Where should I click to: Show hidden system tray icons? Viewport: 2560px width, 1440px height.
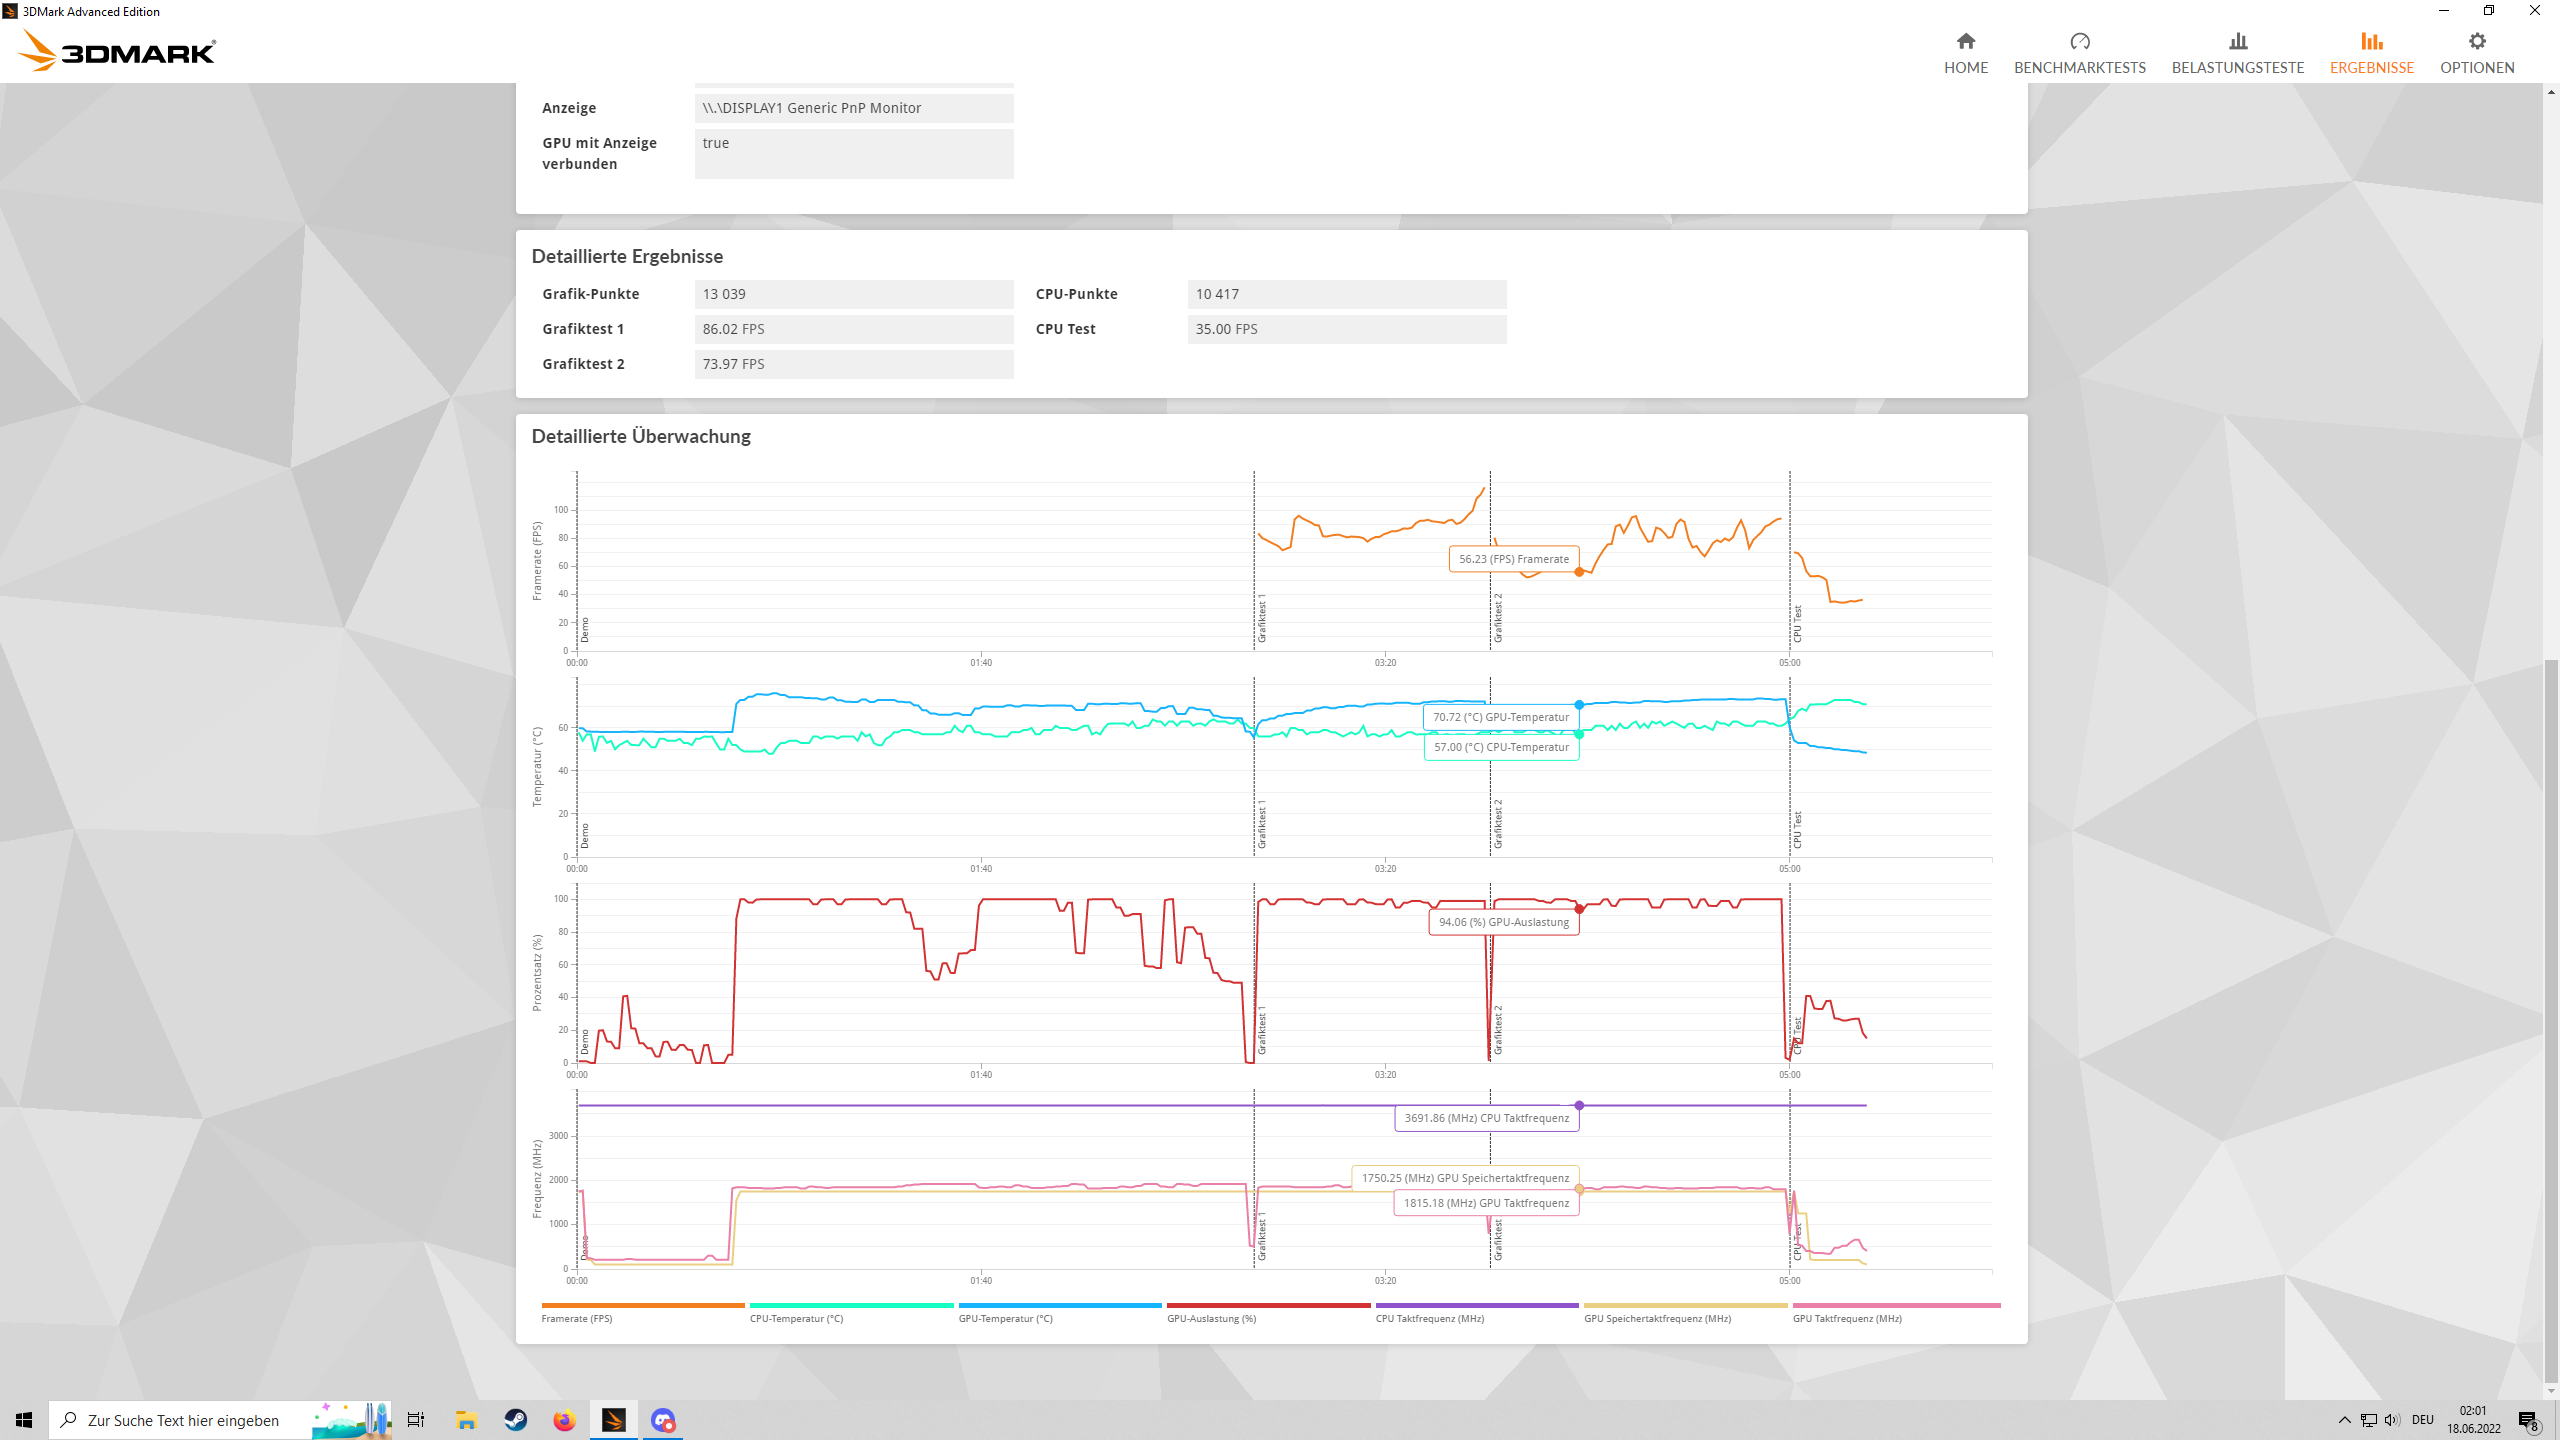point(2344,1420)
